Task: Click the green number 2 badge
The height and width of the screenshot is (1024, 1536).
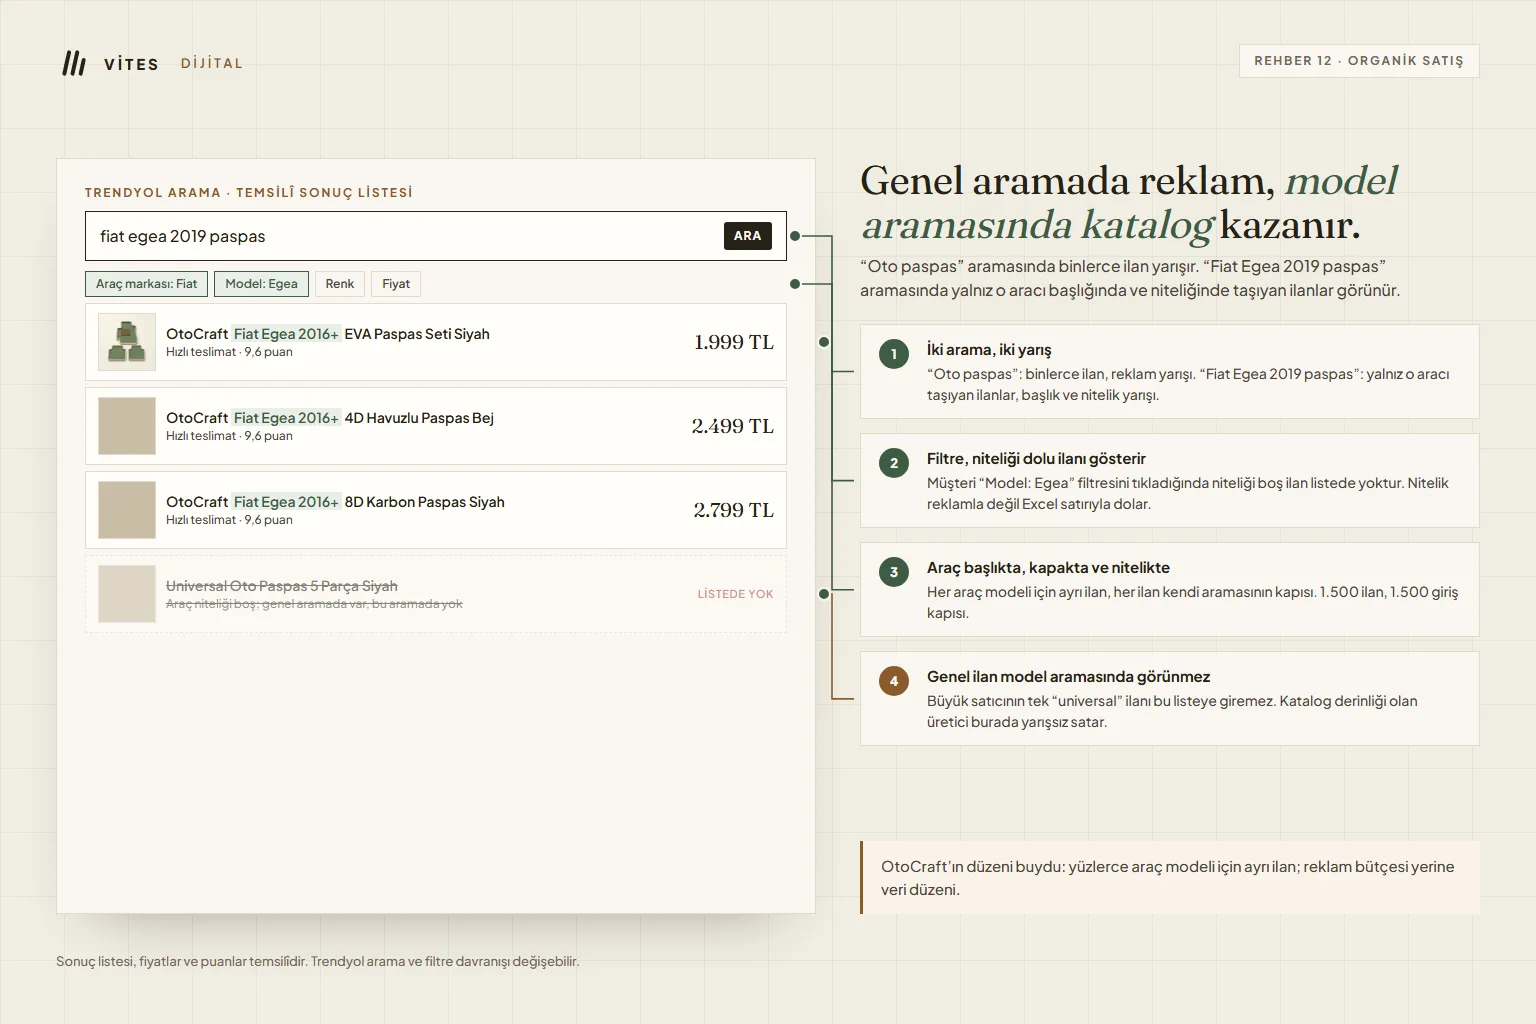Action: [x=894, y=463]
